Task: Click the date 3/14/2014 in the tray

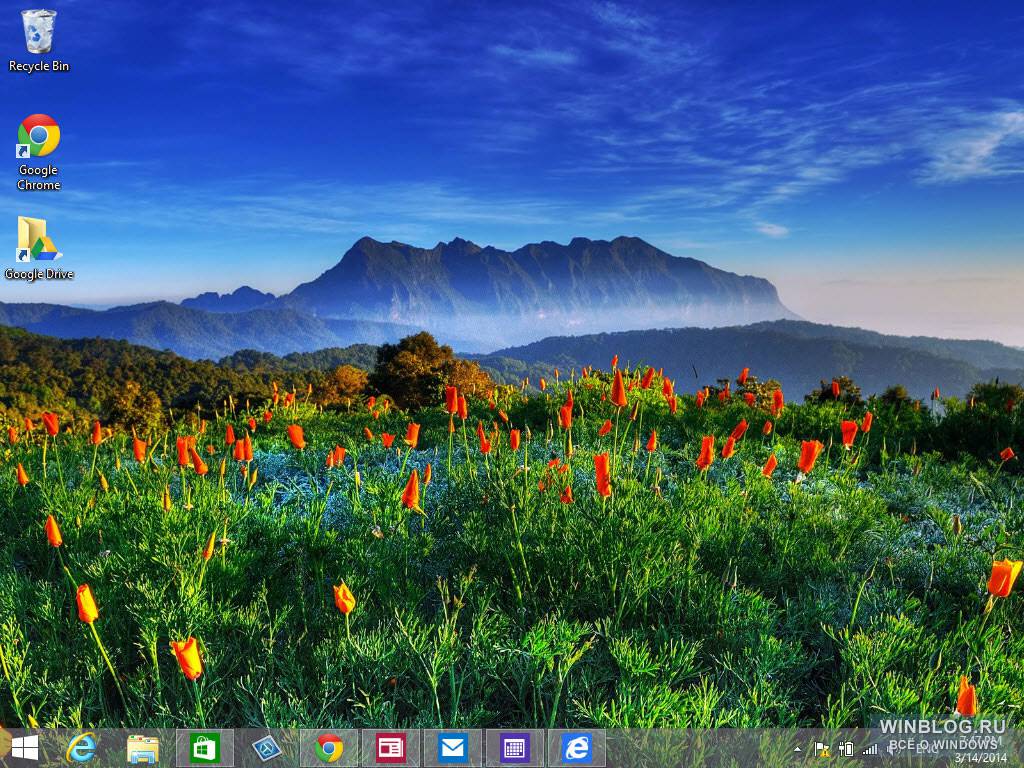Action: point(980,759)
